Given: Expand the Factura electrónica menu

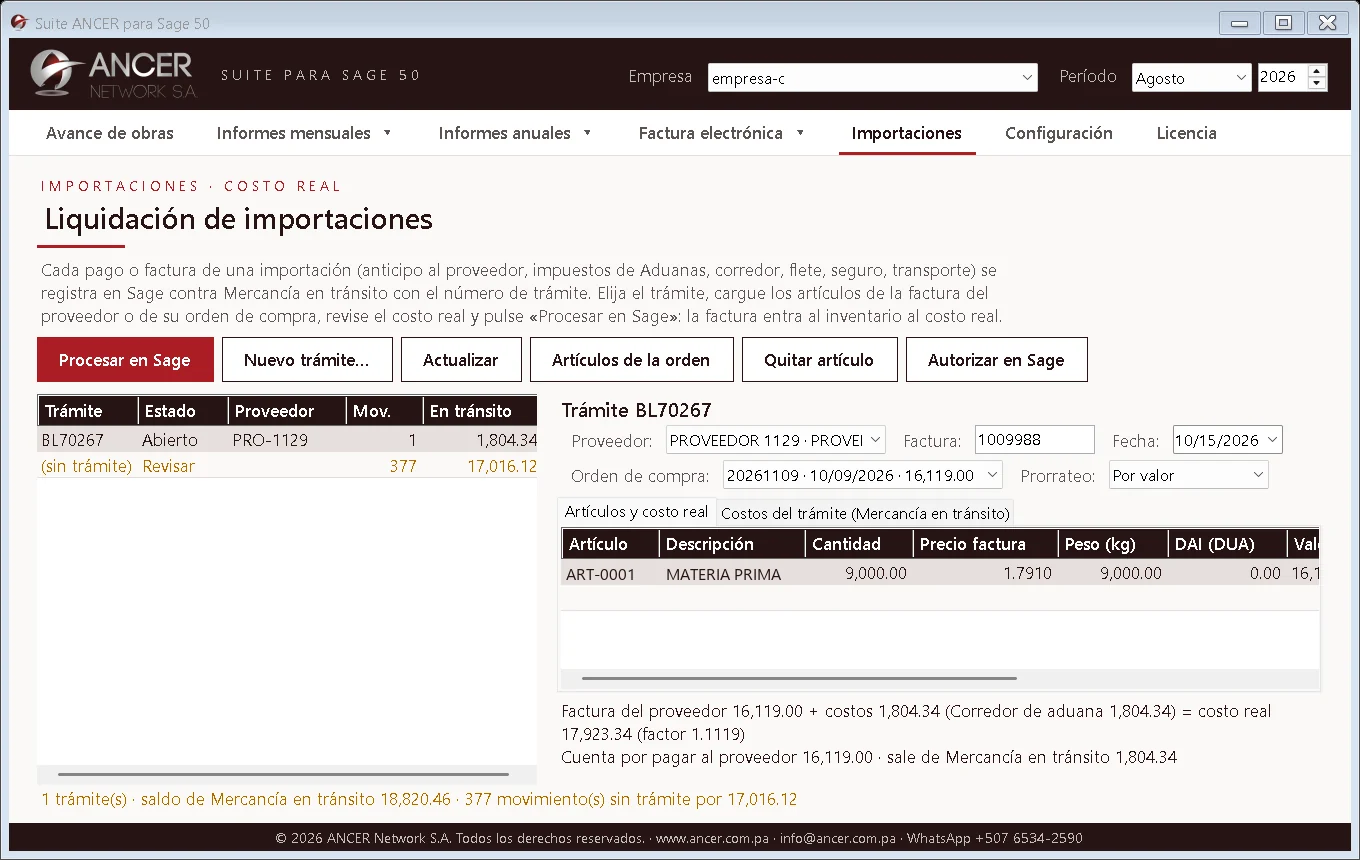Looking at the screenshot, I should pos(722,133).
